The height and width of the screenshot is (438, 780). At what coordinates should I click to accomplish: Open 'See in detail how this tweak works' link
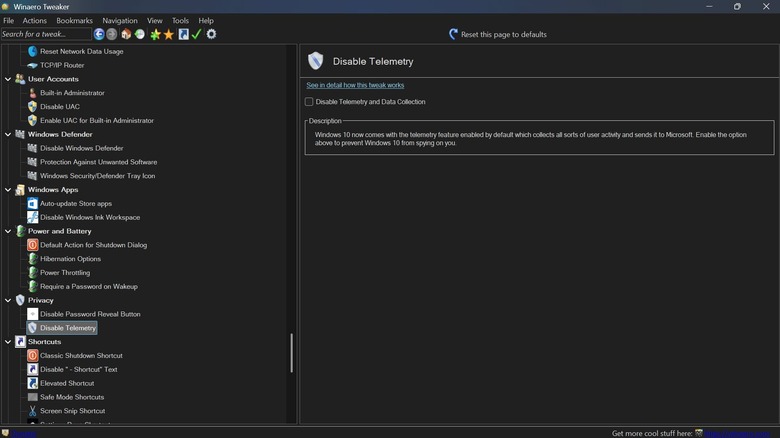point(355,85)
